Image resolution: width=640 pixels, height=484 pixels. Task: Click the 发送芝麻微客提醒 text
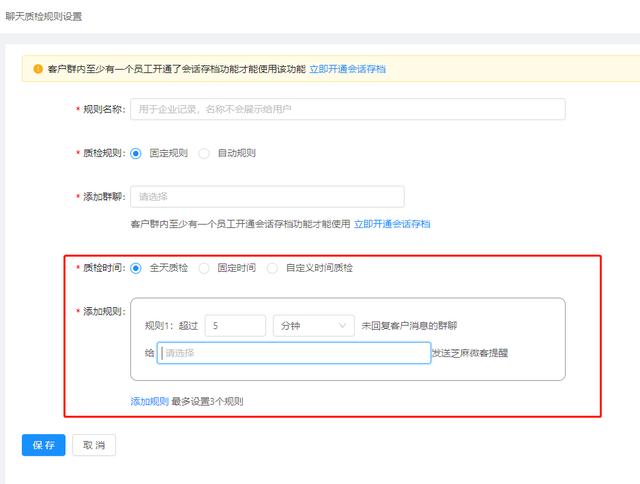(470, 353)
